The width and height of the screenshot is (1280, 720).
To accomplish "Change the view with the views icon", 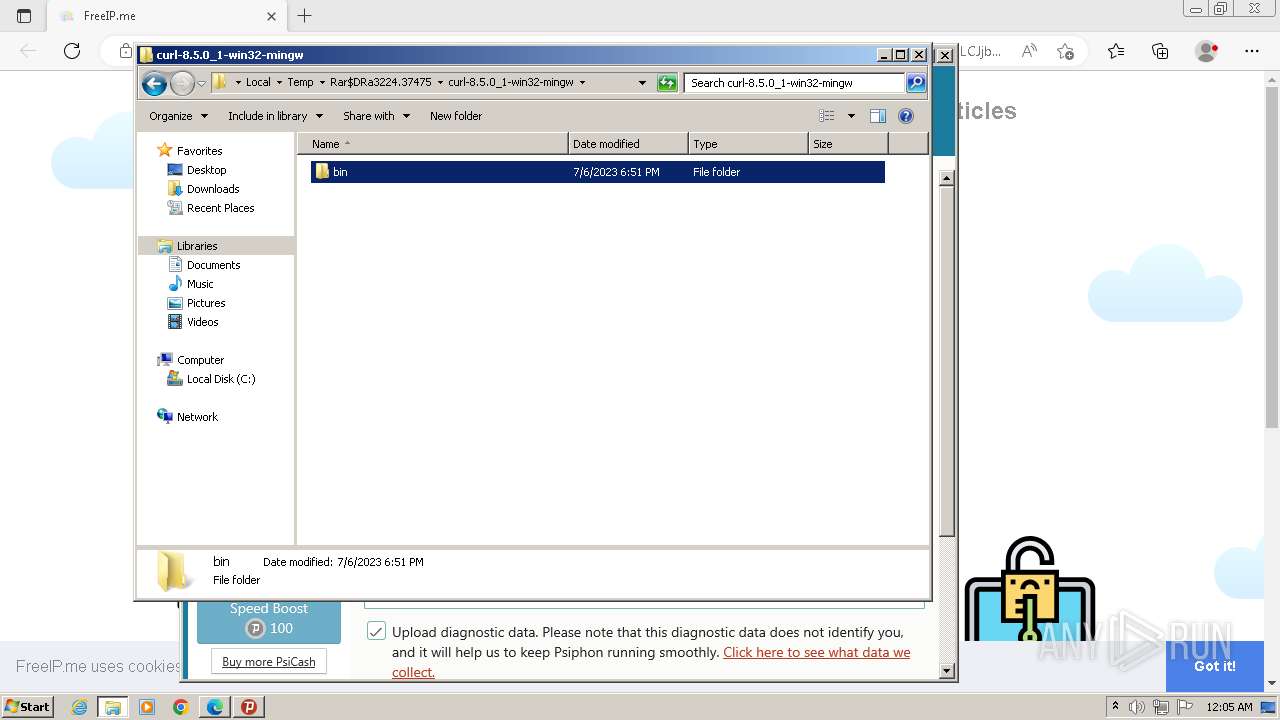I will coord(827,116).
